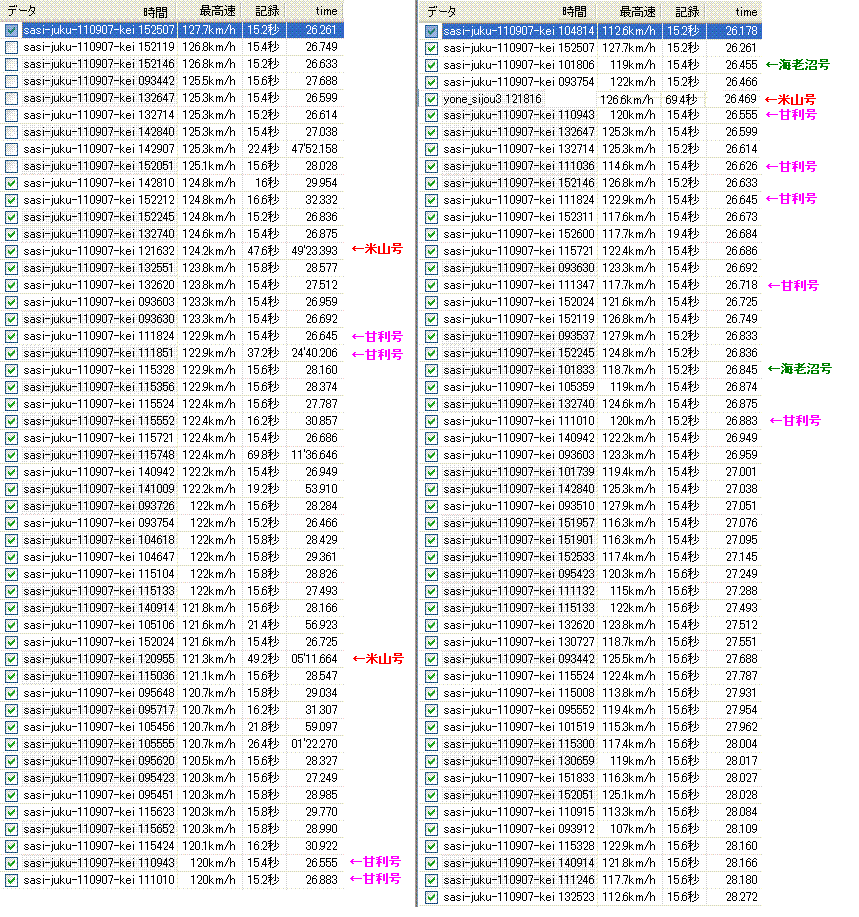Select left row sasi-juku-110907-kei 120955 with 49.2秒
This screenshot has height=917, width=859.
pos(174,659)
